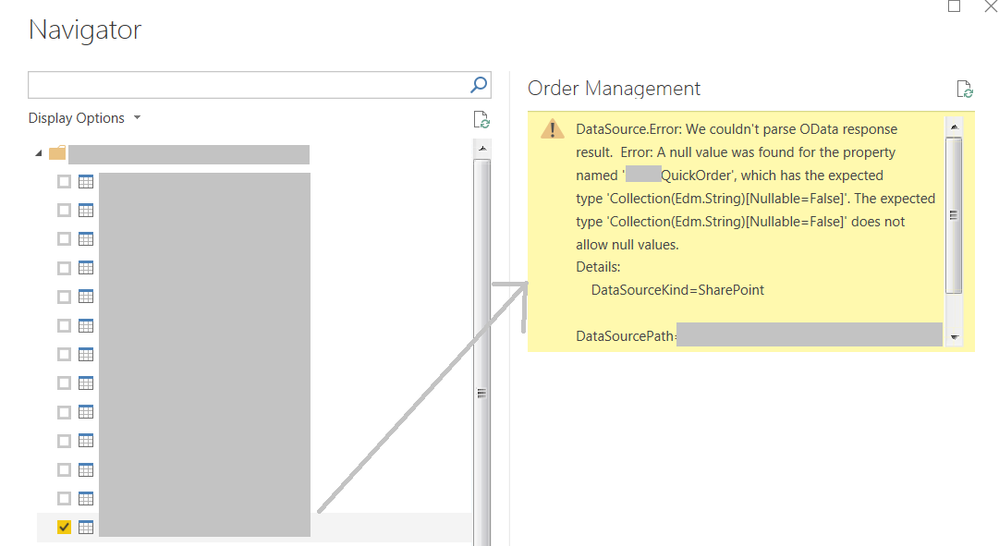This screenshot has height=546, width=999.
Task: Click the search magnifier icon in Navigator
Action: coord(478,85)
